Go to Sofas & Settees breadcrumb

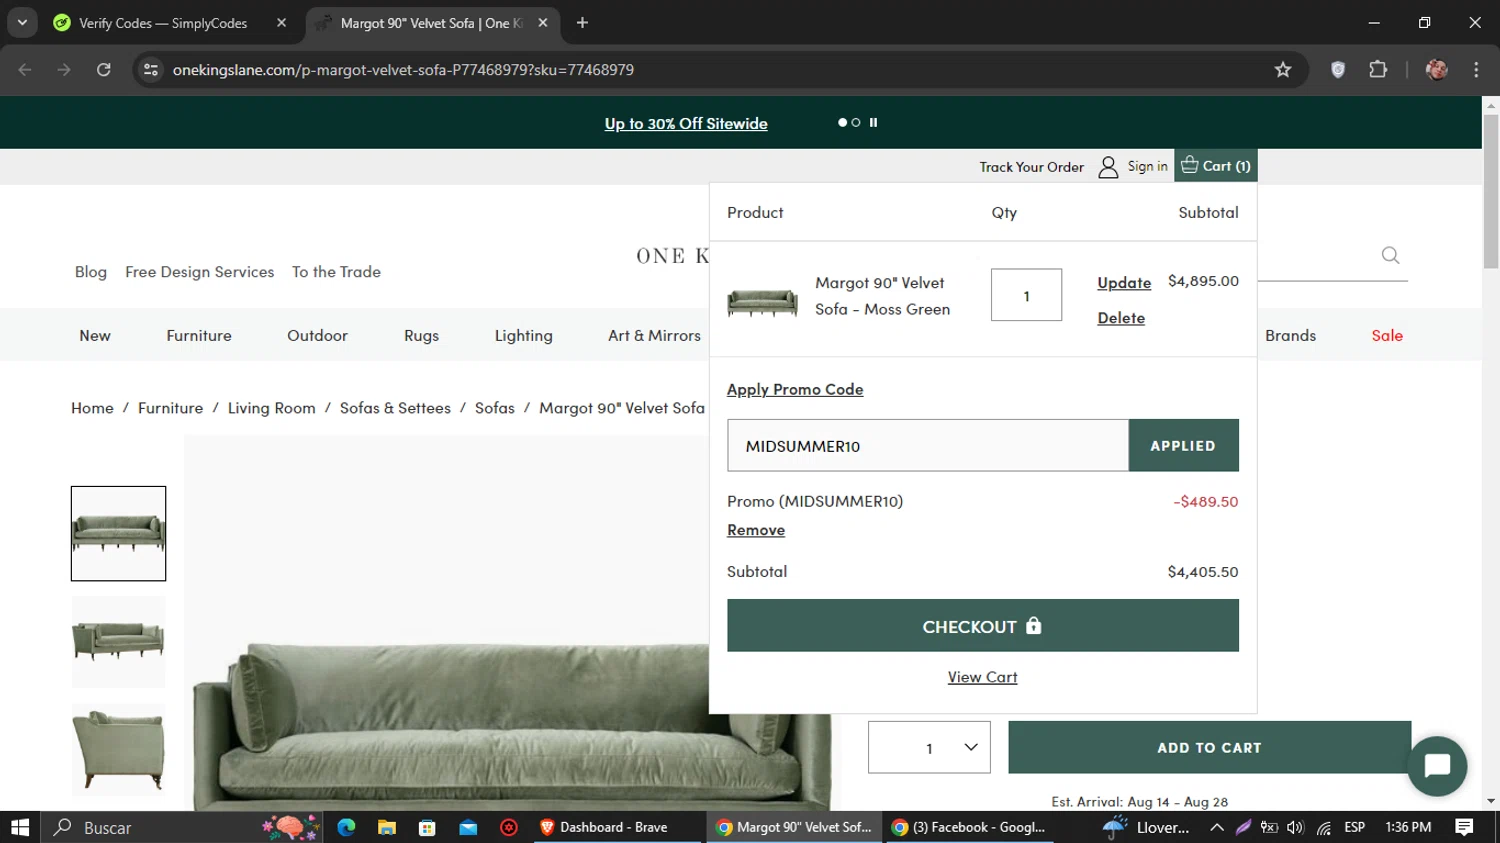pyautogui.click(x=395, y=408)
